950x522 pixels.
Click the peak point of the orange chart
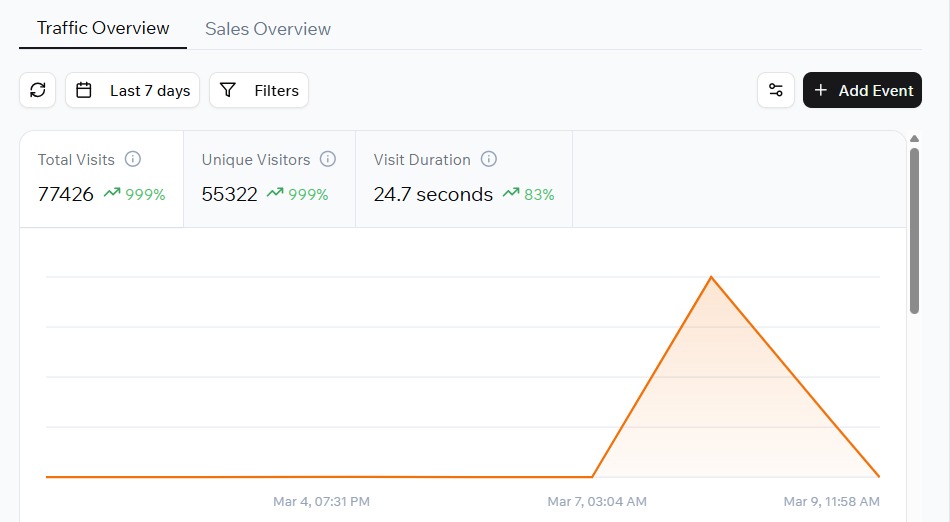click(x=711, y=277)
